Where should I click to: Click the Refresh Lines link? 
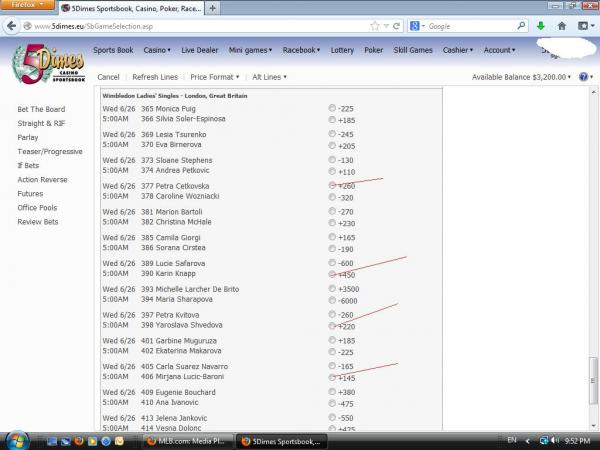(155, 77)
